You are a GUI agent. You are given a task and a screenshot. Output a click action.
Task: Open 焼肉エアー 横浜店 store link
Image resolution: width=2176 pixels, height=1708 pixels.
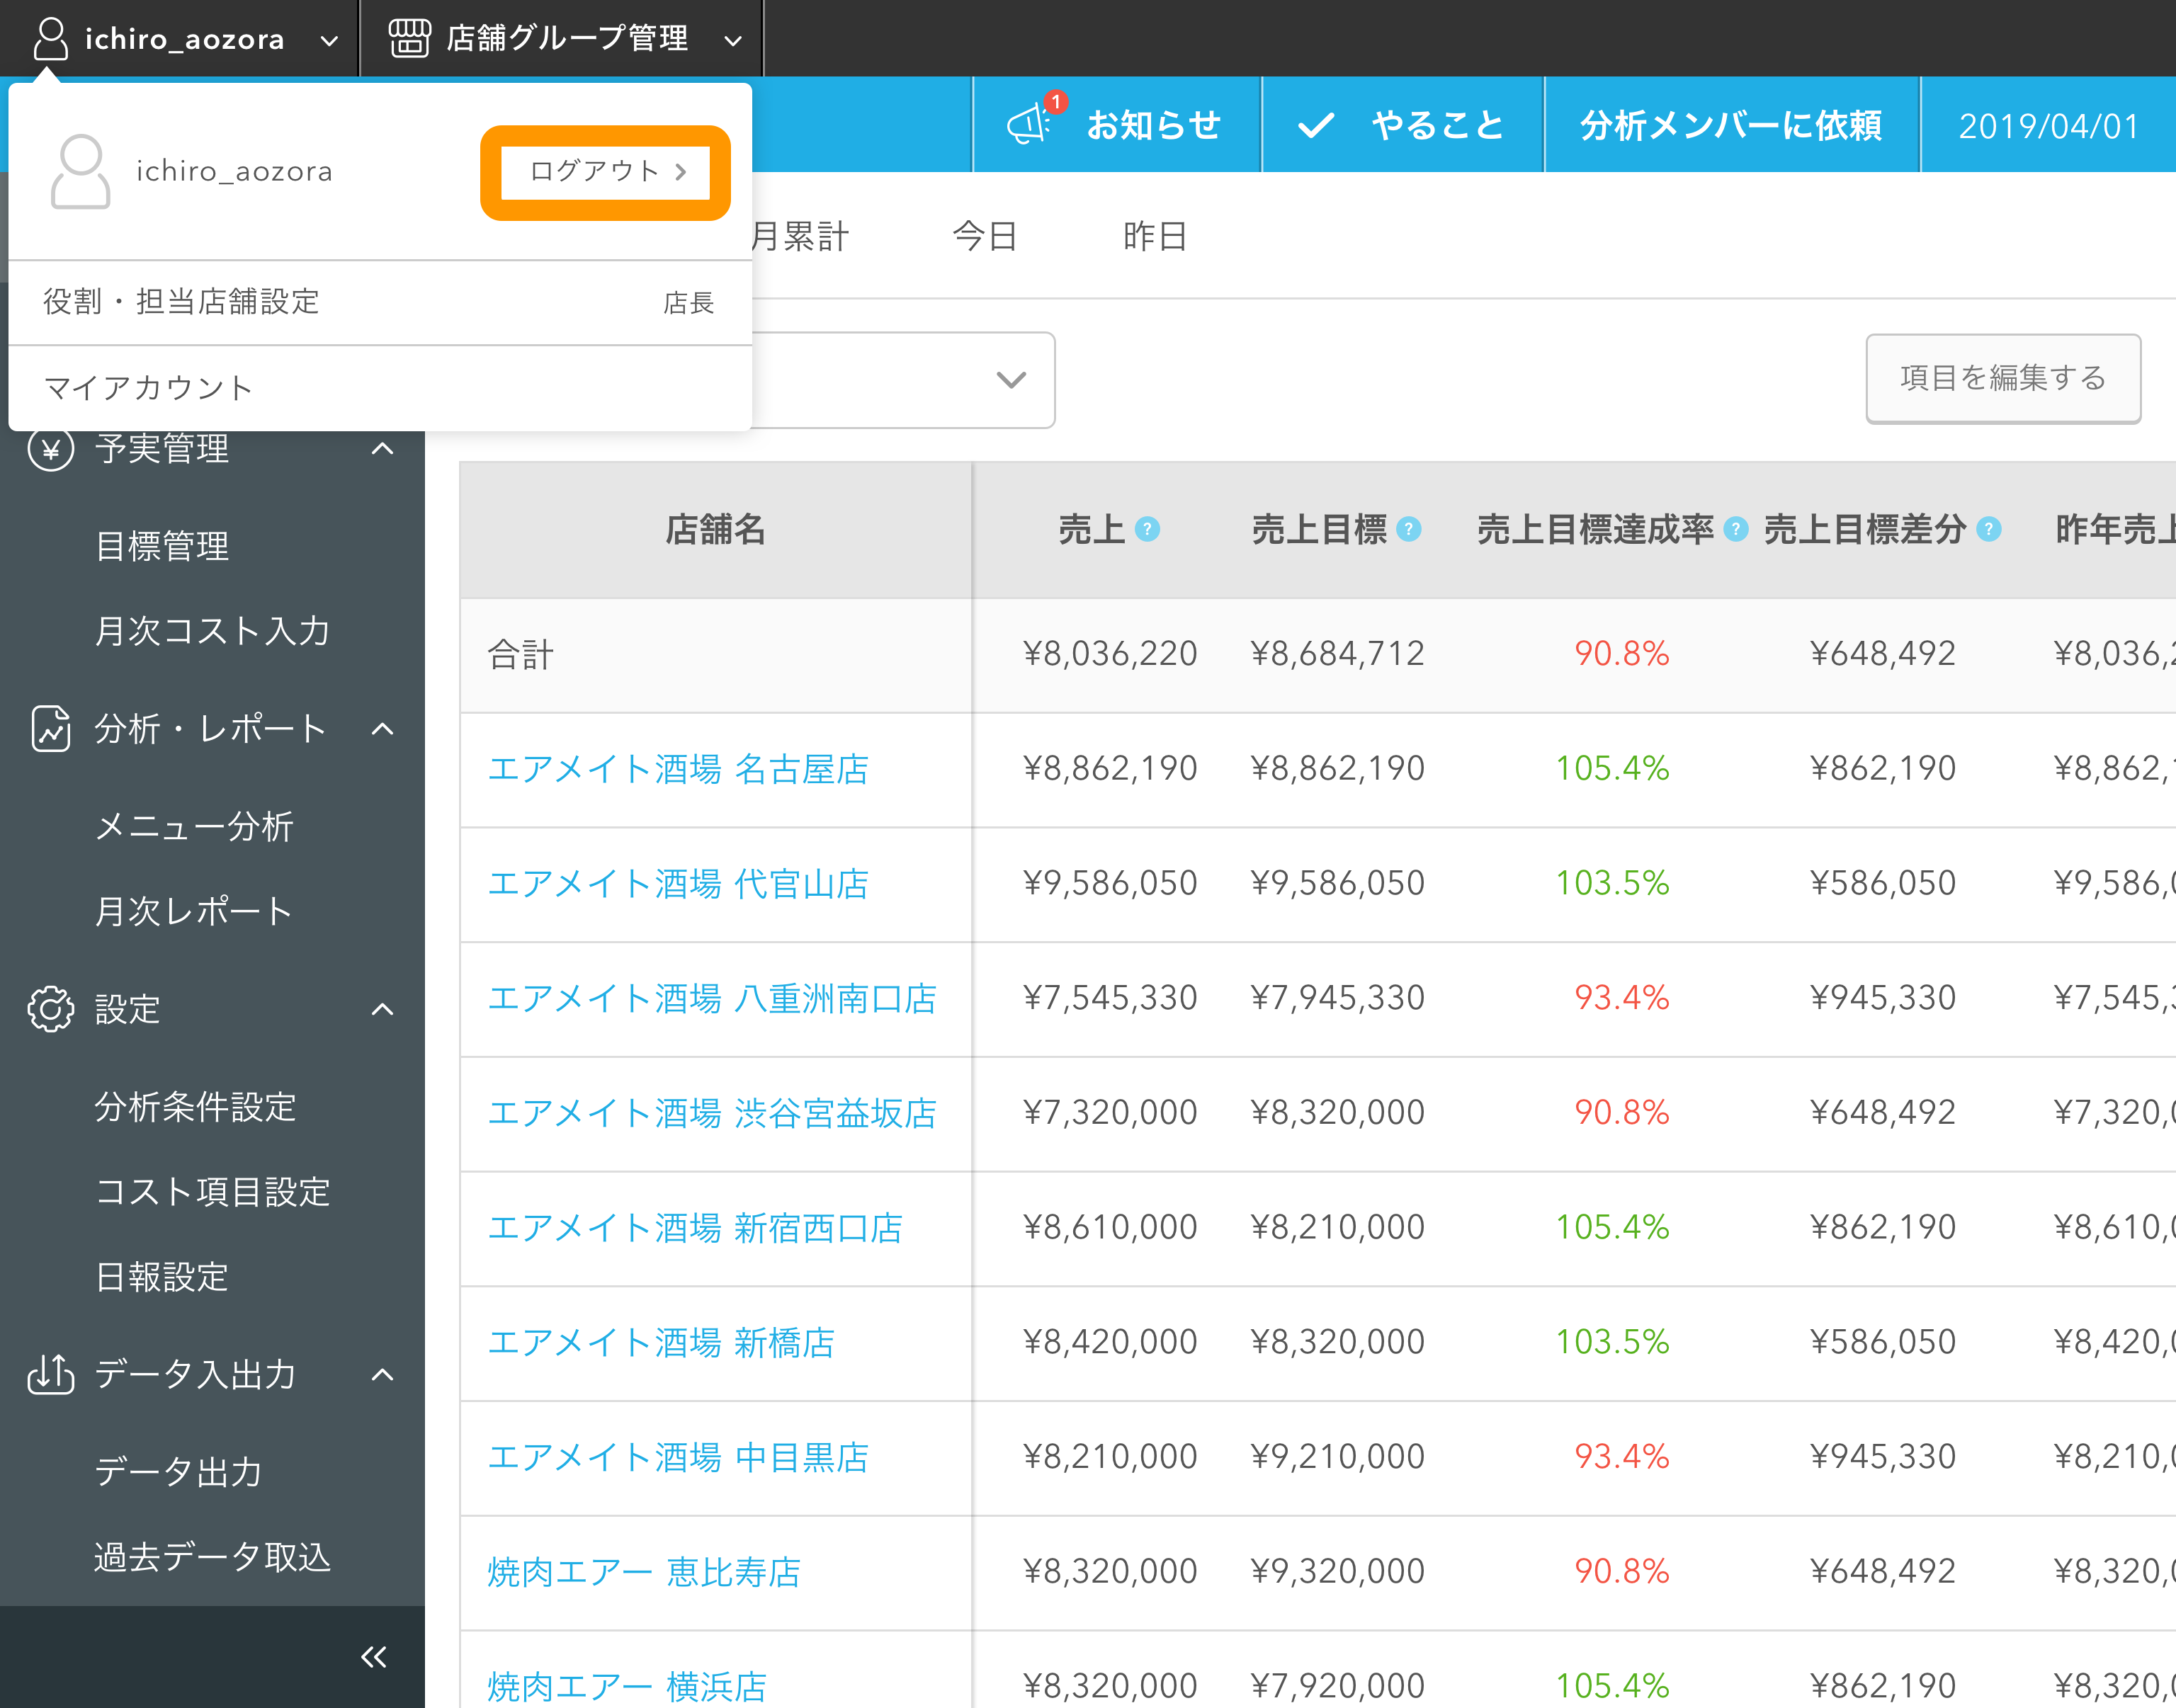627,1686
